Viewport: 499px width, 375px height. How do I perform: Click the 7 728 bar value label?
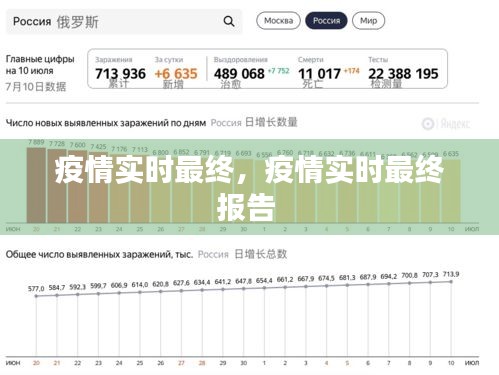(x=57, y=144)
